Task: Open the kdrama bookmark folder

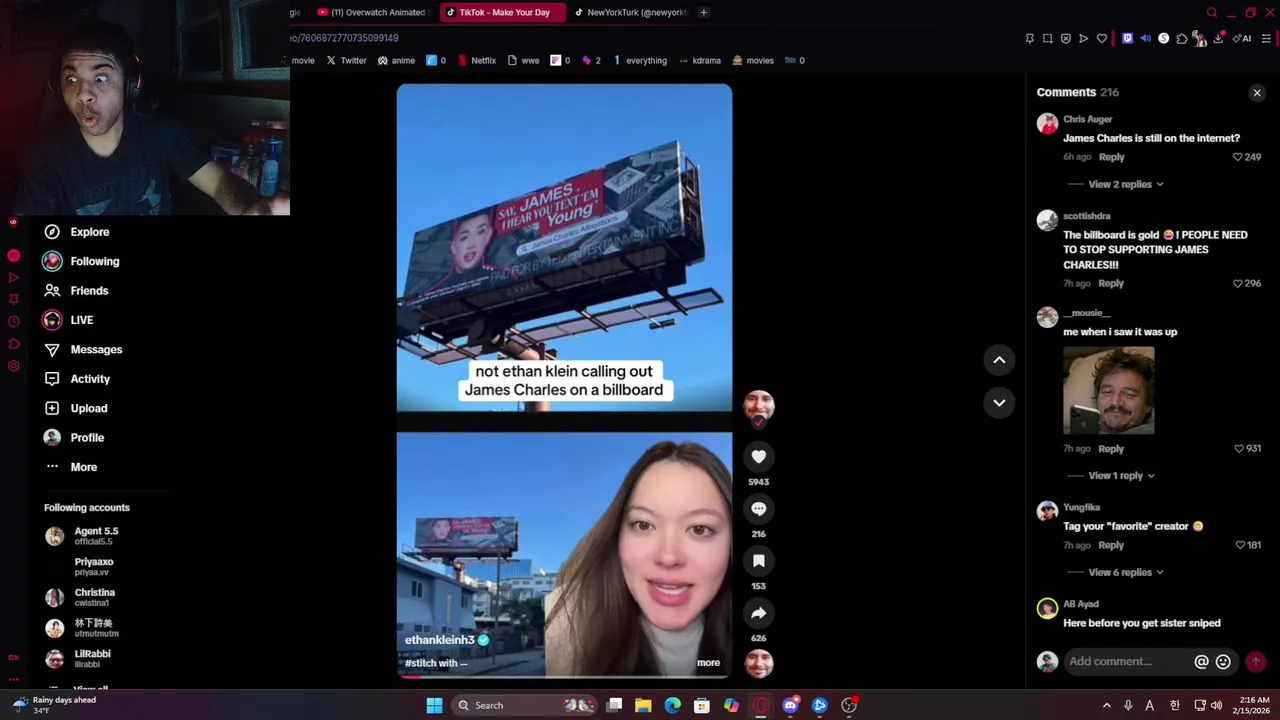Action: (700, 60)
